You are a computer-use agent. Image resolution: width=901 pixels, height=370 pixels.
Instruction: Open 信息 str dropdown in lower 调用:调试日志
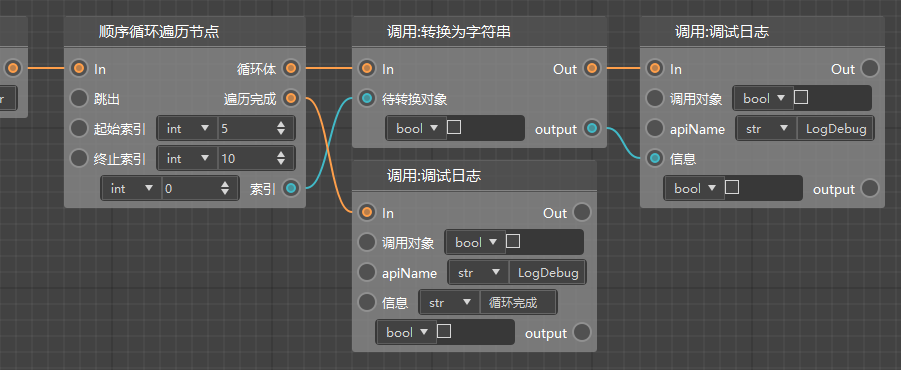450,302
